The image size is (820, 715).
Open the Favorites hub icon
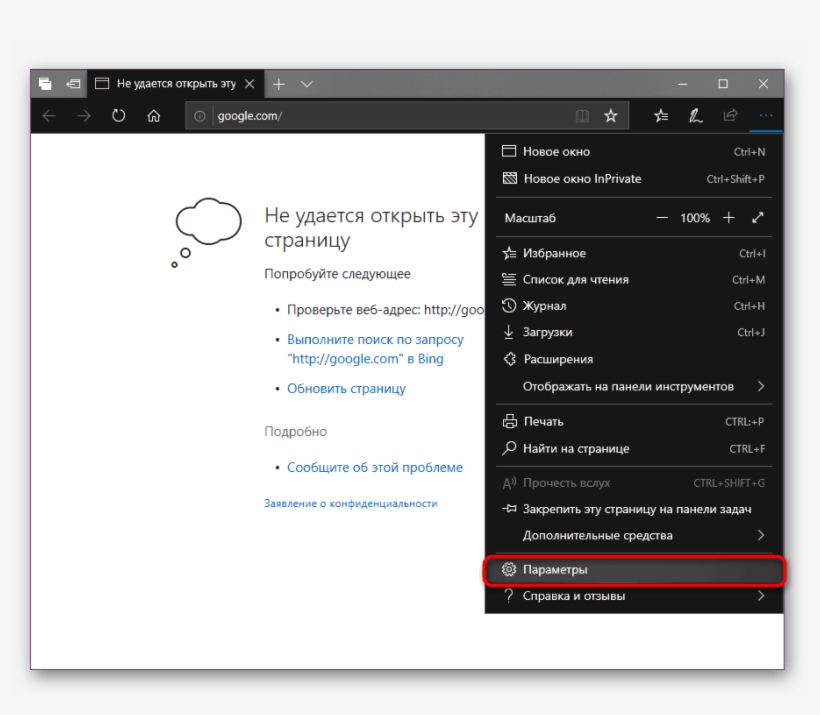[661, 116]
